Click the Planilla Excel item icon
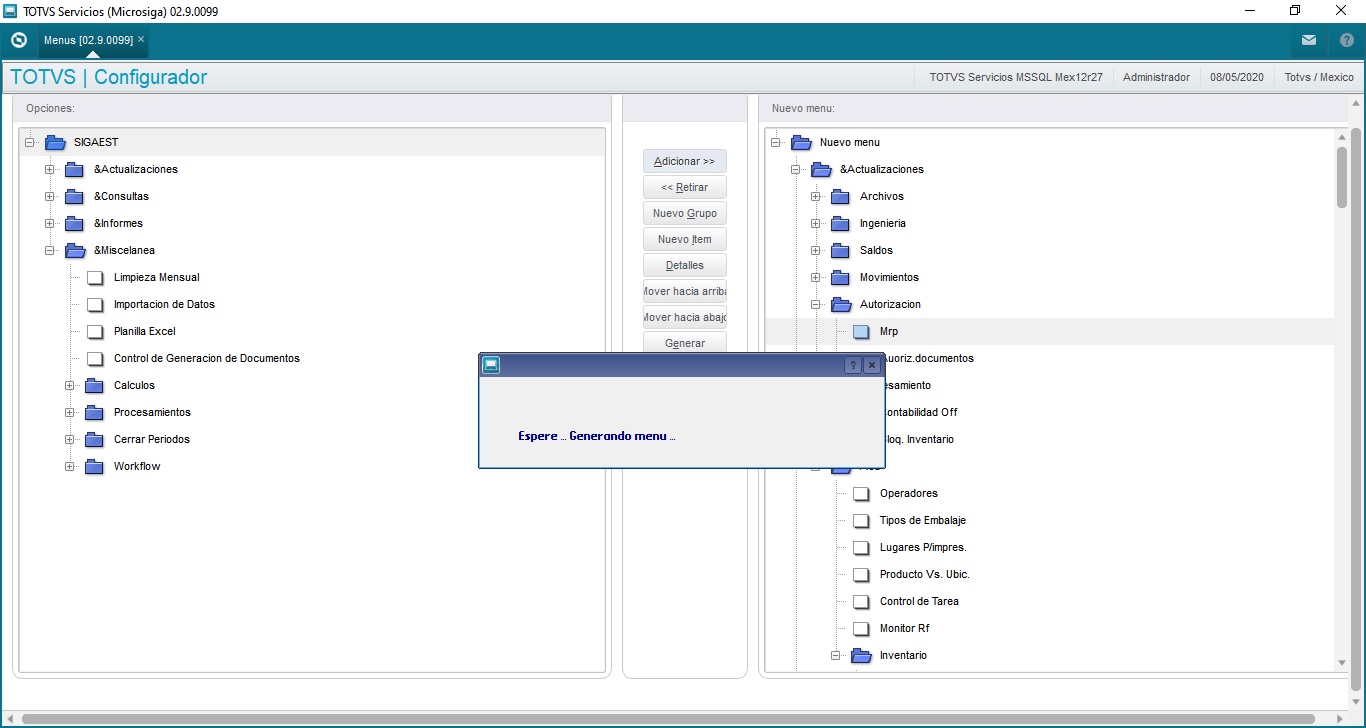The height and width of the screenshot is (728, 1366). [95, 331]
